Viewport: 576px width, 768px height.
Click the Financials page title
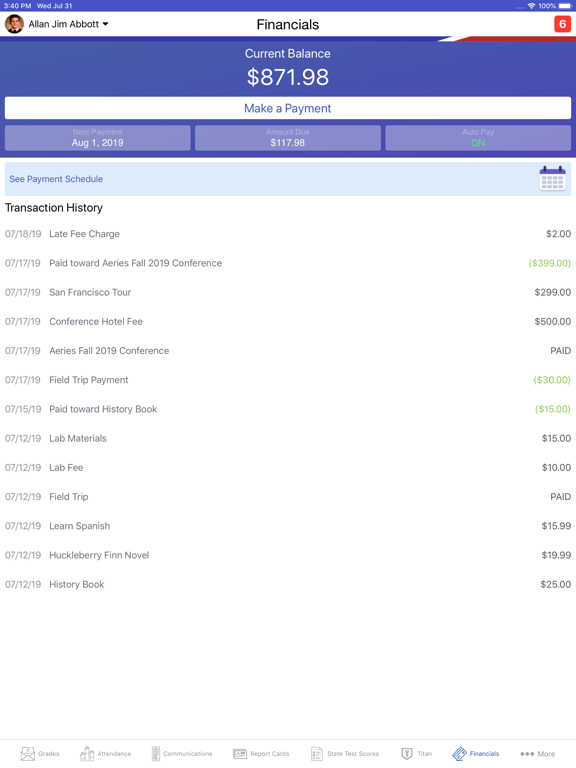point(288,24)
